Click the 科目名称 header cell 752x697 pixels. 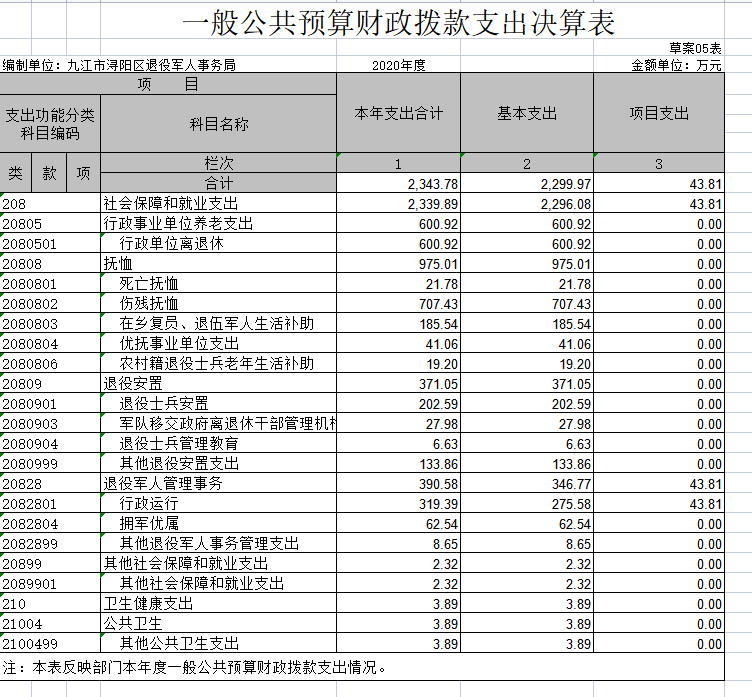(x=219, y=124)
